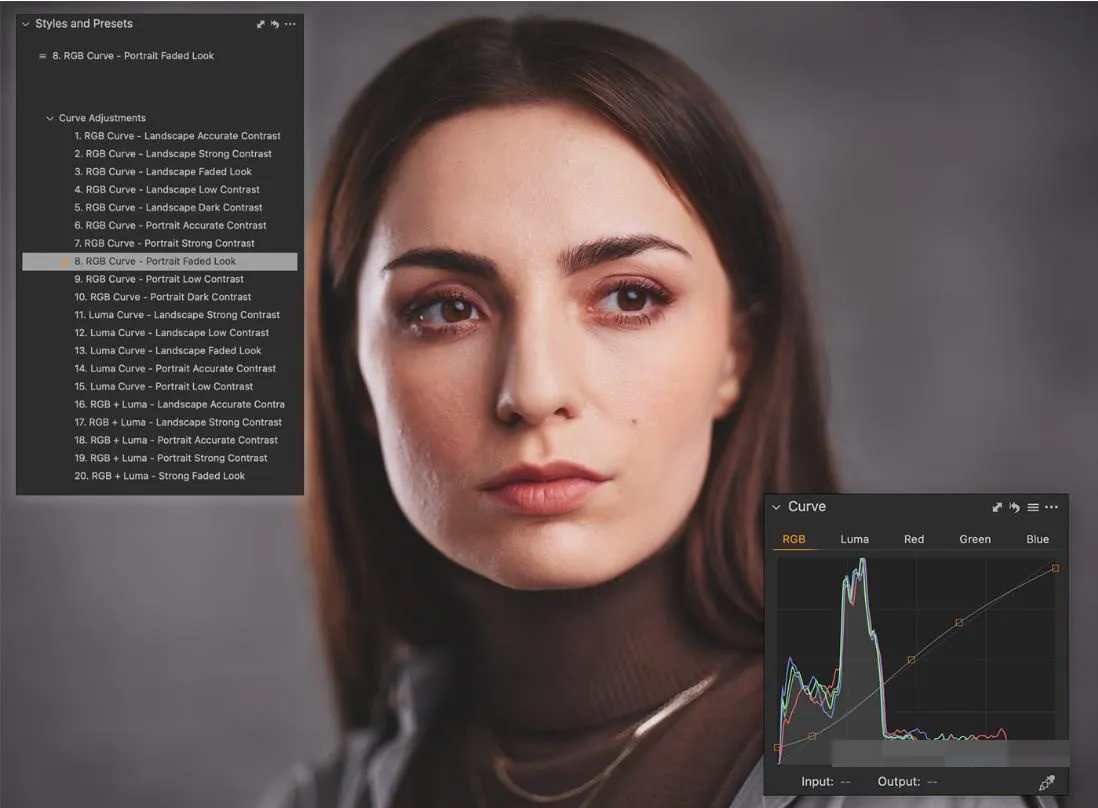The height and width of the screenshot is (808, 1098).
Task: Reset Styles and Presets with the undo arrow
Action: (x=274, y=24)
